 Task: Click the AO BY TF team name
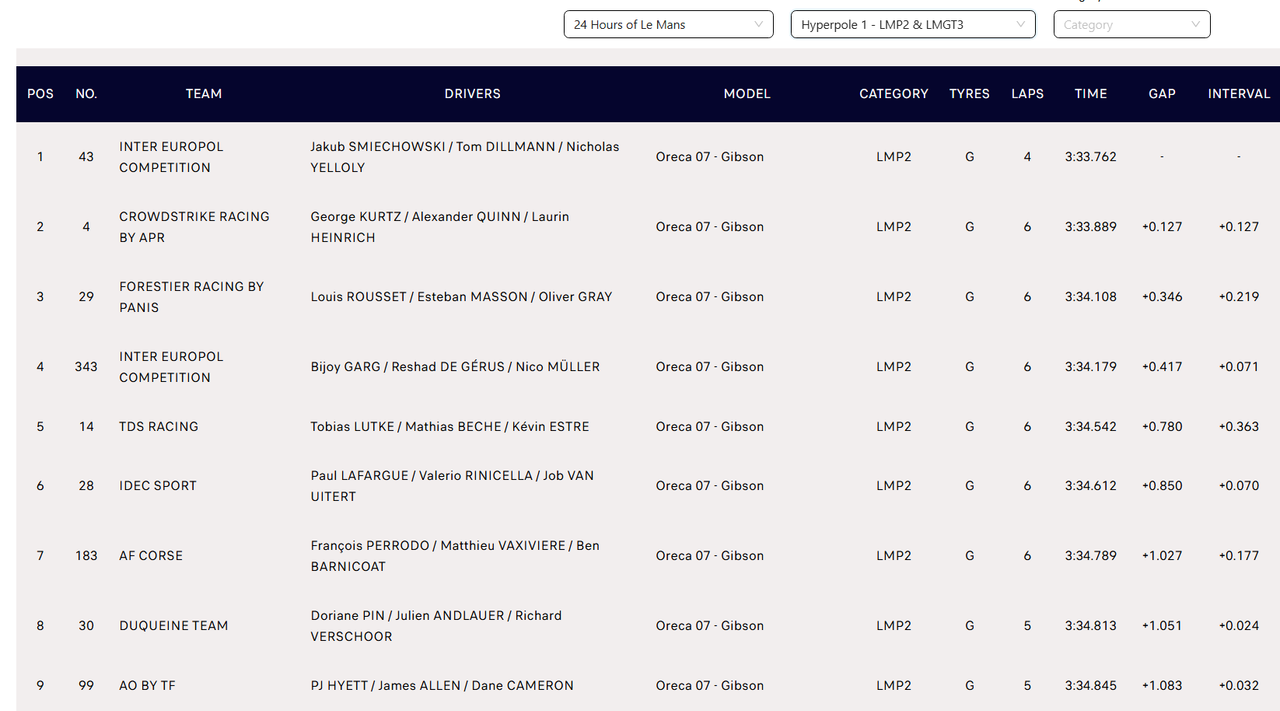(147, 686)
